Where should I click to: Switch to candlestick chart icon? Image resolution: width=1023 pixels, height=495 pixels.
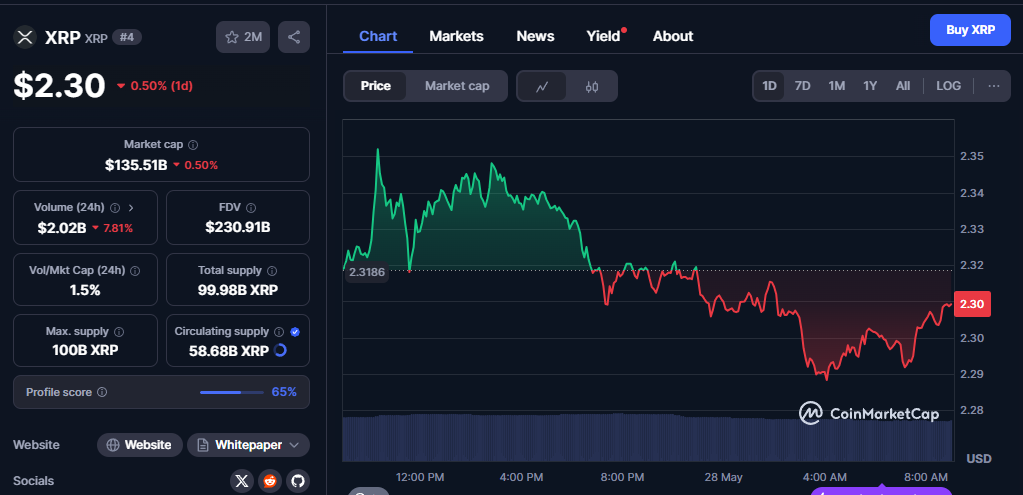[592, 86]
